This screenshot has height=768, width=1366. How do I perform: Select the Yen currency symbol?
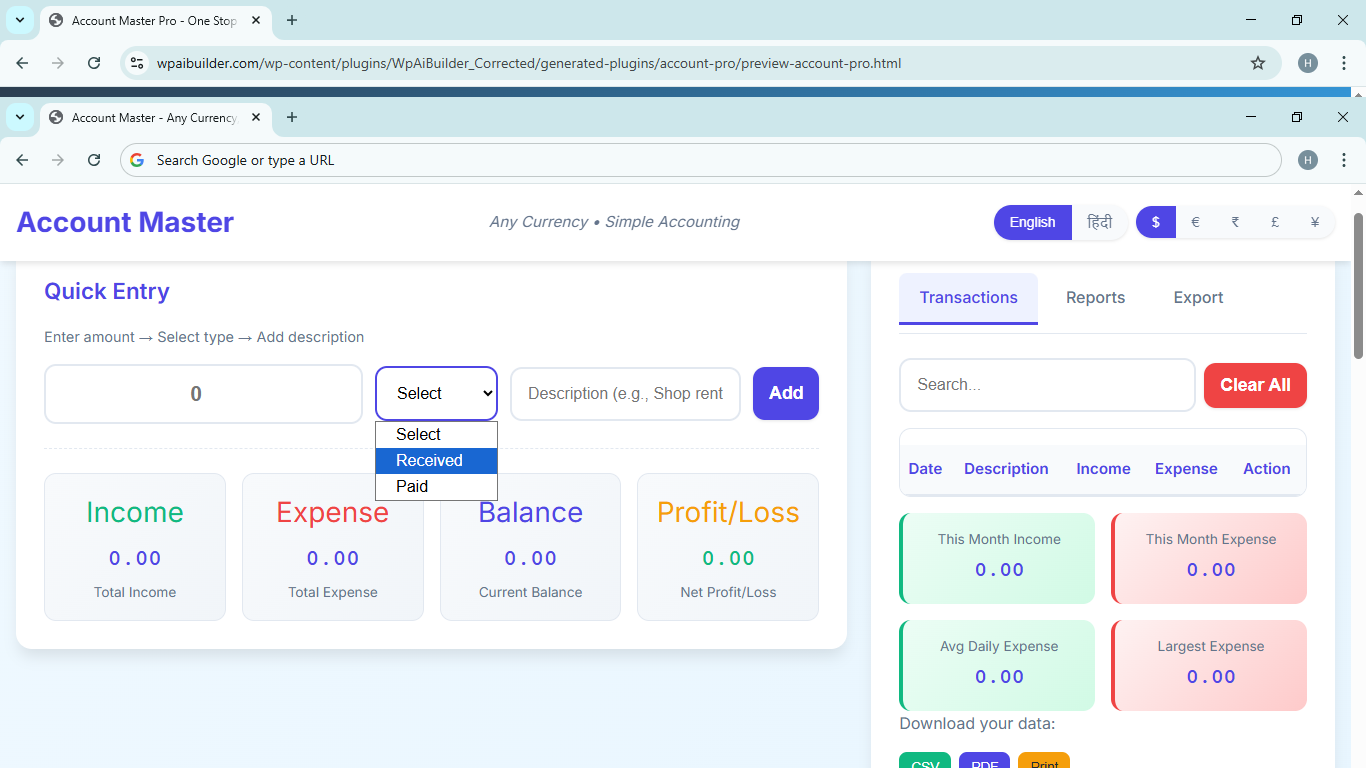click(x=1314, y=222)
